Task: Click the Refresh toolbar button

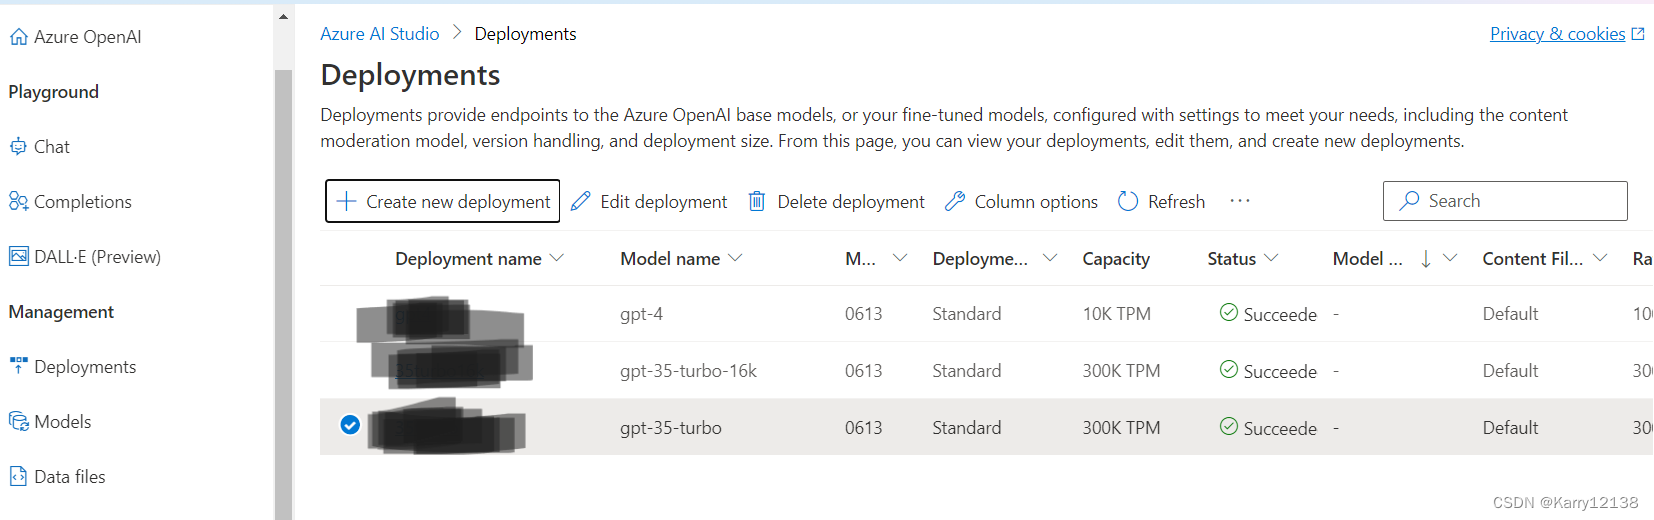Action: (x=1161, y=202)
